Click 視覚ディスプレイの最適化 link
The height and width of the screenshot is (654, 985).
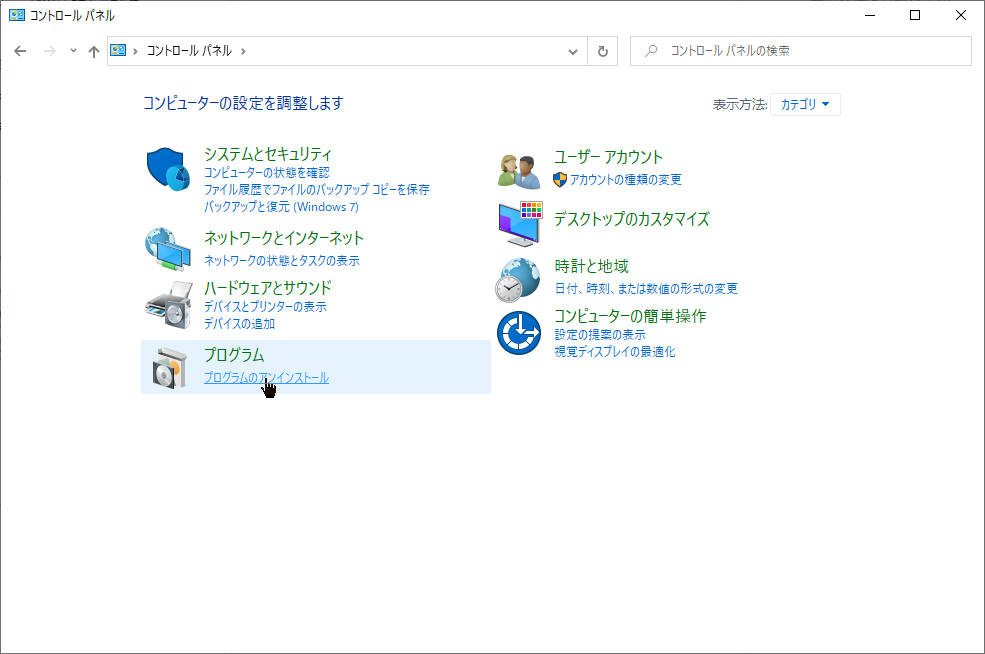point(614,352)
